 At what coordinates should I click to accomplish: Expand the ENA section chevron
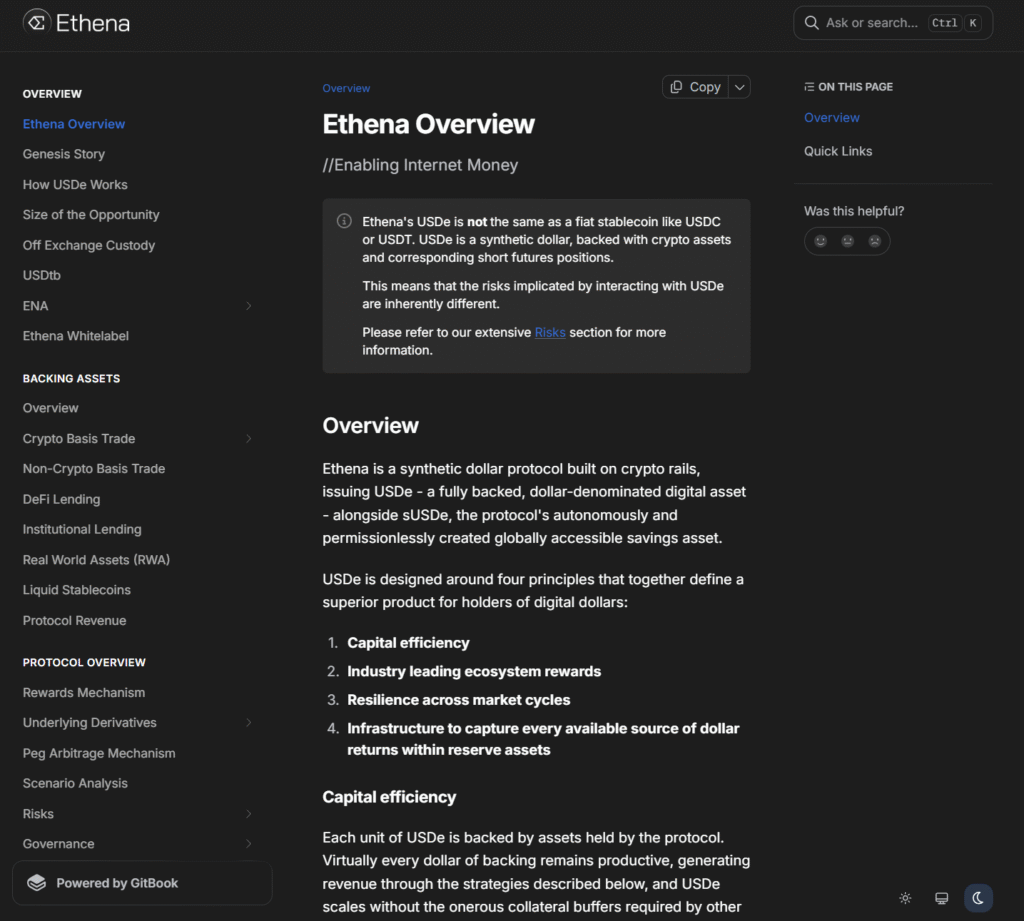249,306
